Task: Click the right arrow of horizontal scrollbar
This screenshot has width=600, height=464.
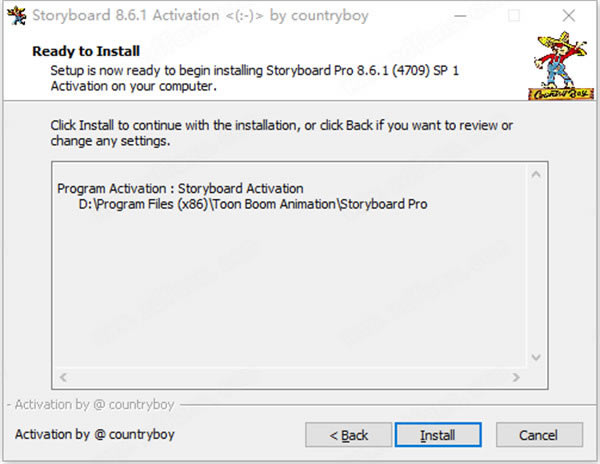Action: pos(516,377)
